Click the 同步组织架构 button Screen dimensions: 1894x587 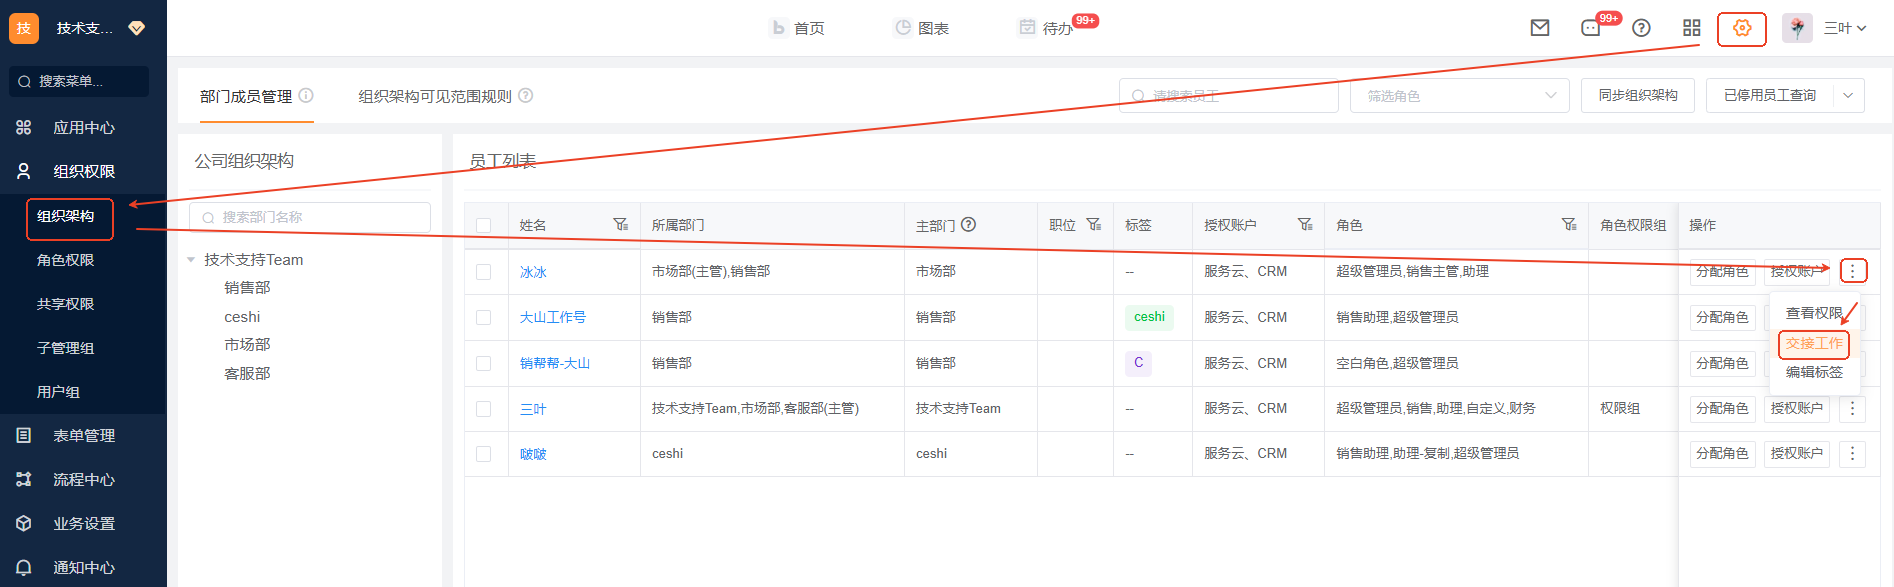tap(1637, 96)
